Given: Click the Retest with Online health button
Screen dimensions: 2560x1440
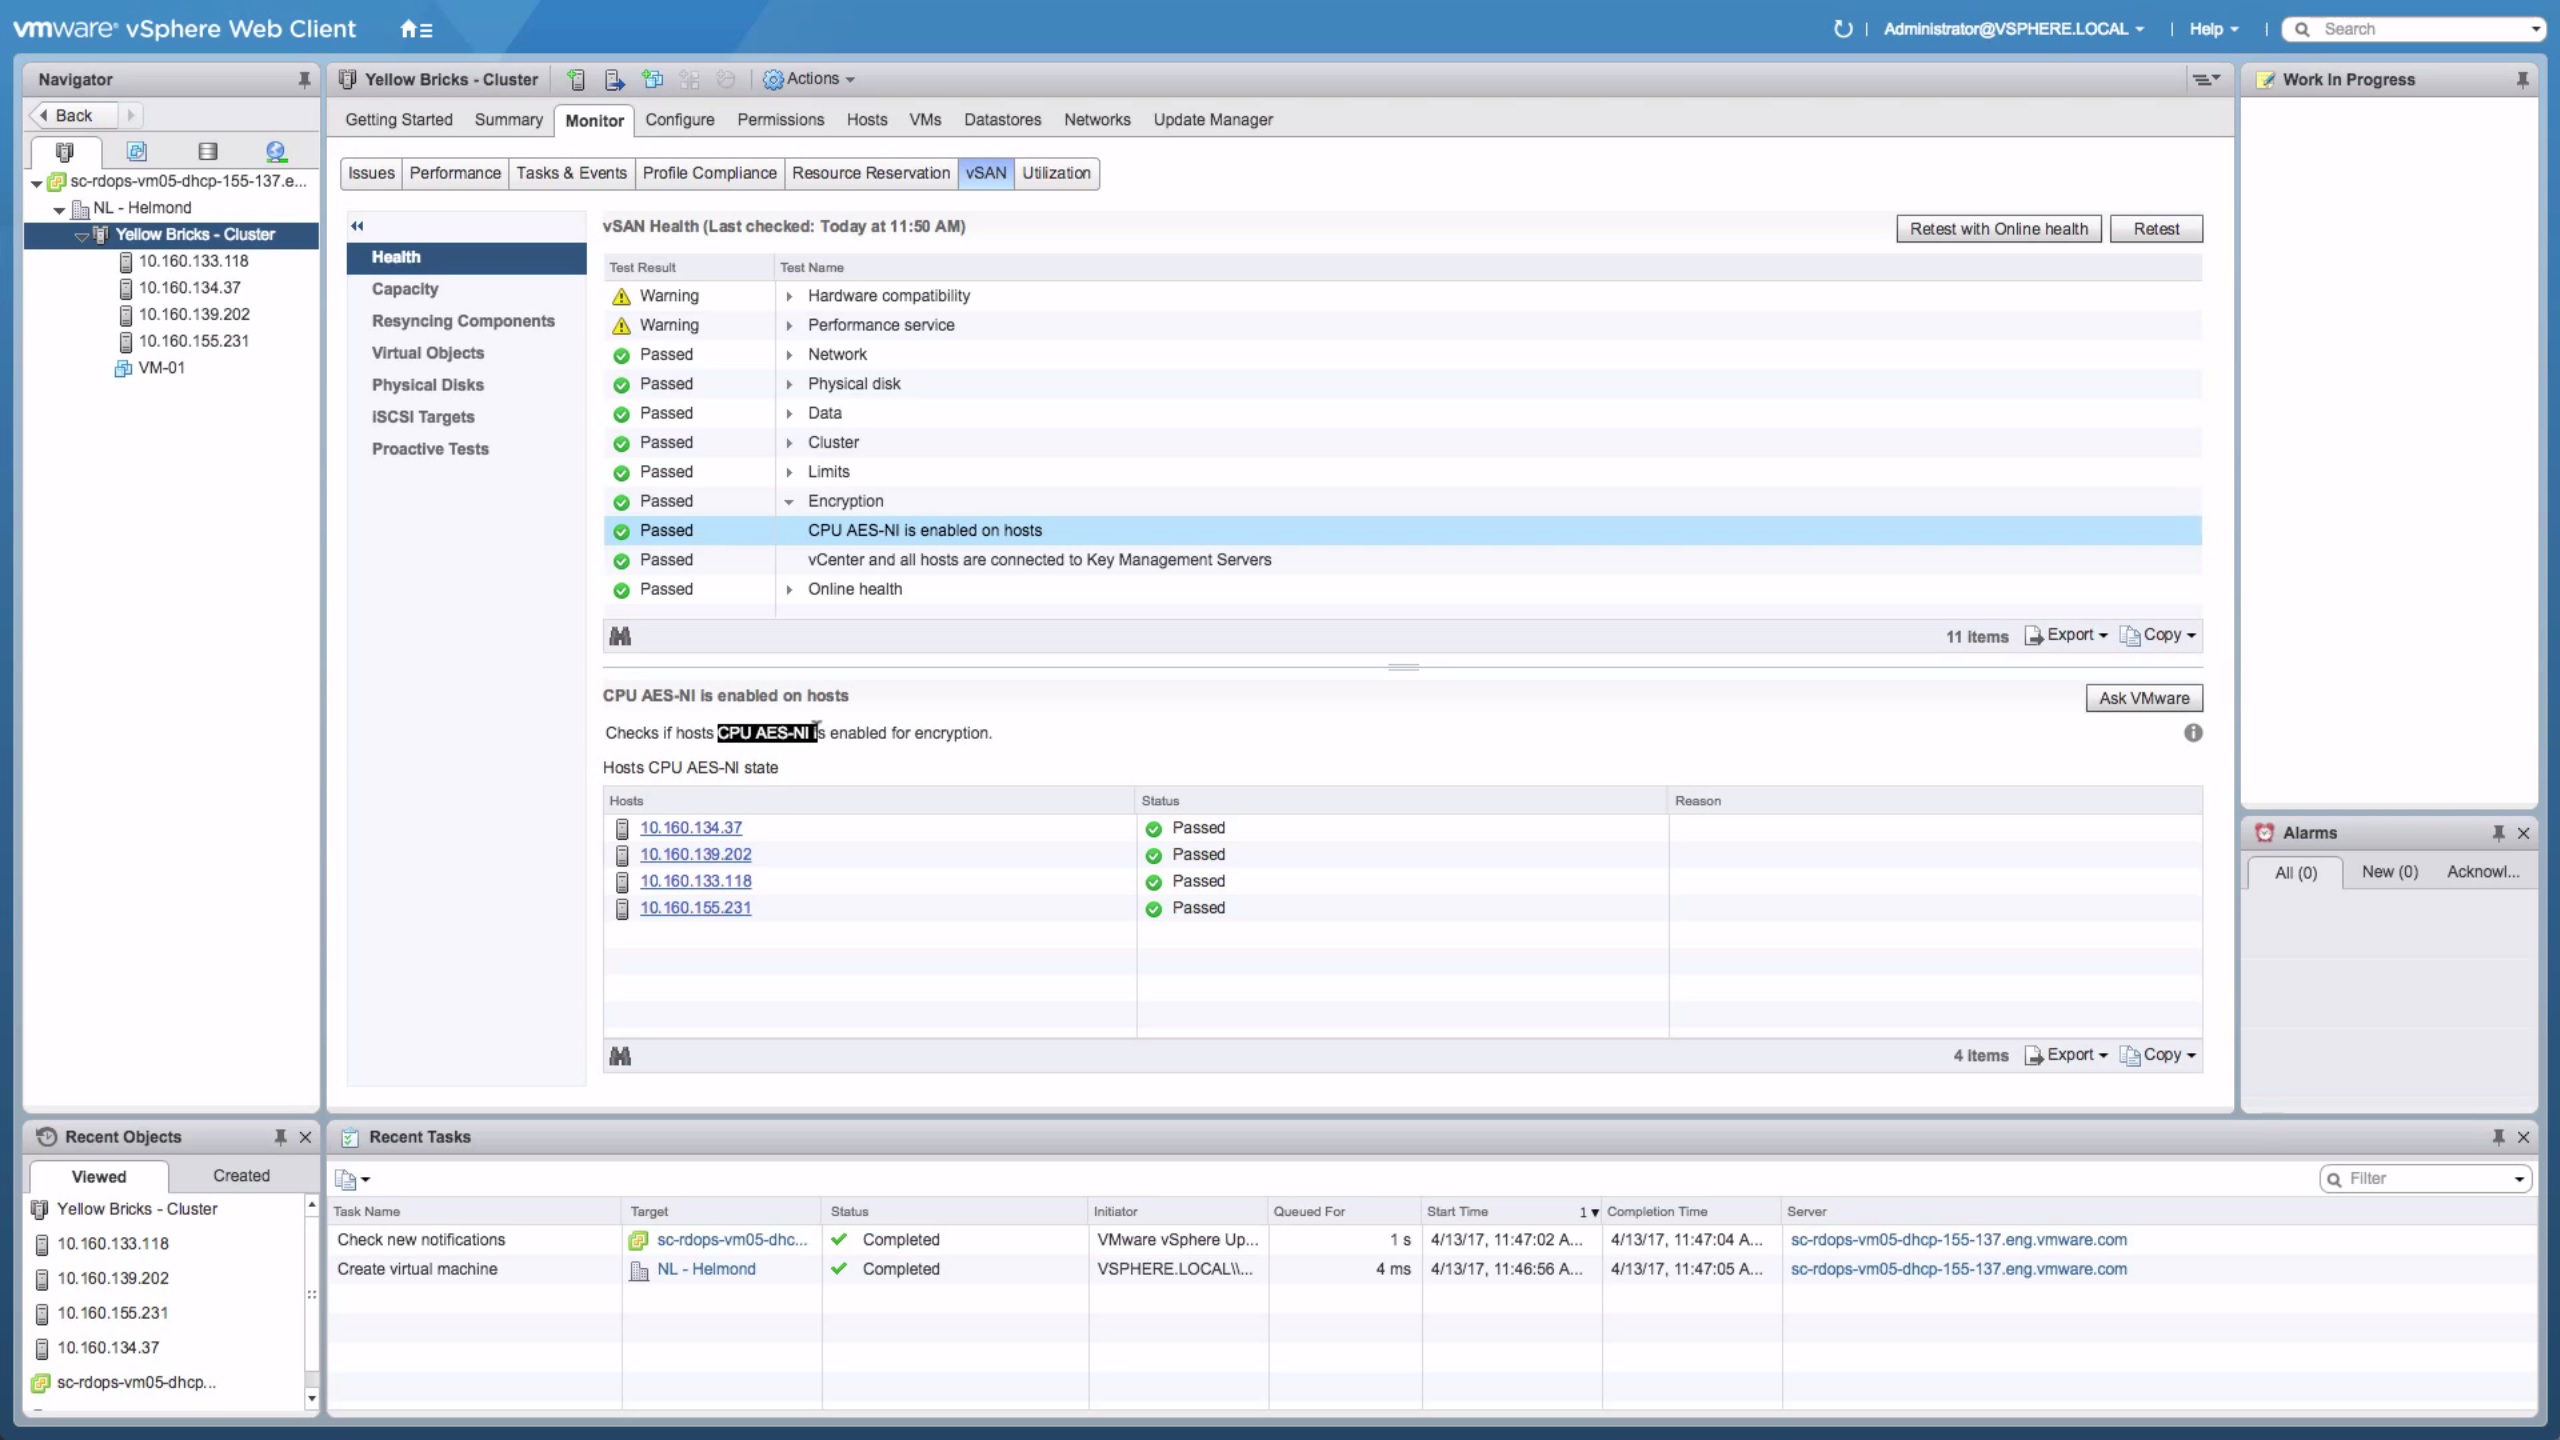Looking at the screenshot, I should [x=1999, y=229].
